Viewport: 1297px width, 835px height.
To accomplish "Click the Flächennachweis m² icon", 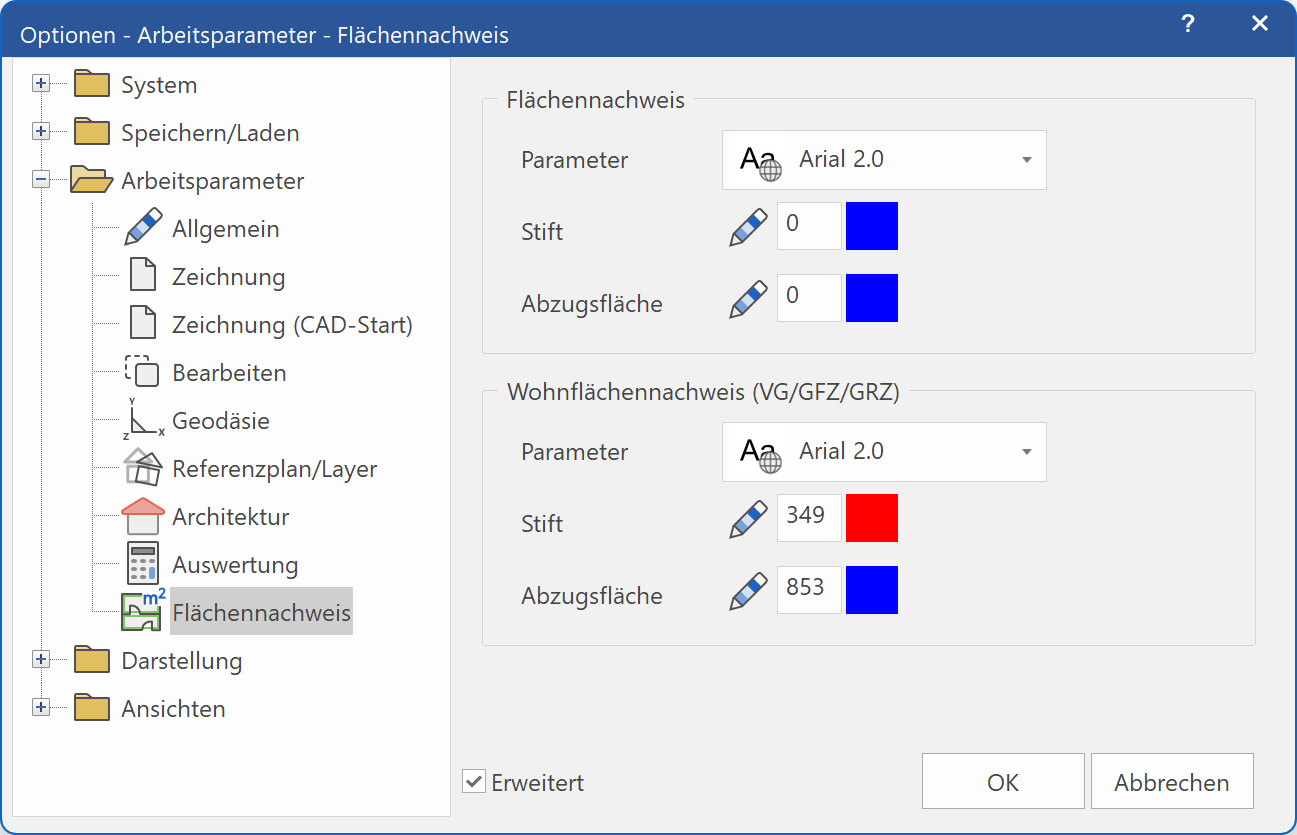I will (x=143, y=611).
